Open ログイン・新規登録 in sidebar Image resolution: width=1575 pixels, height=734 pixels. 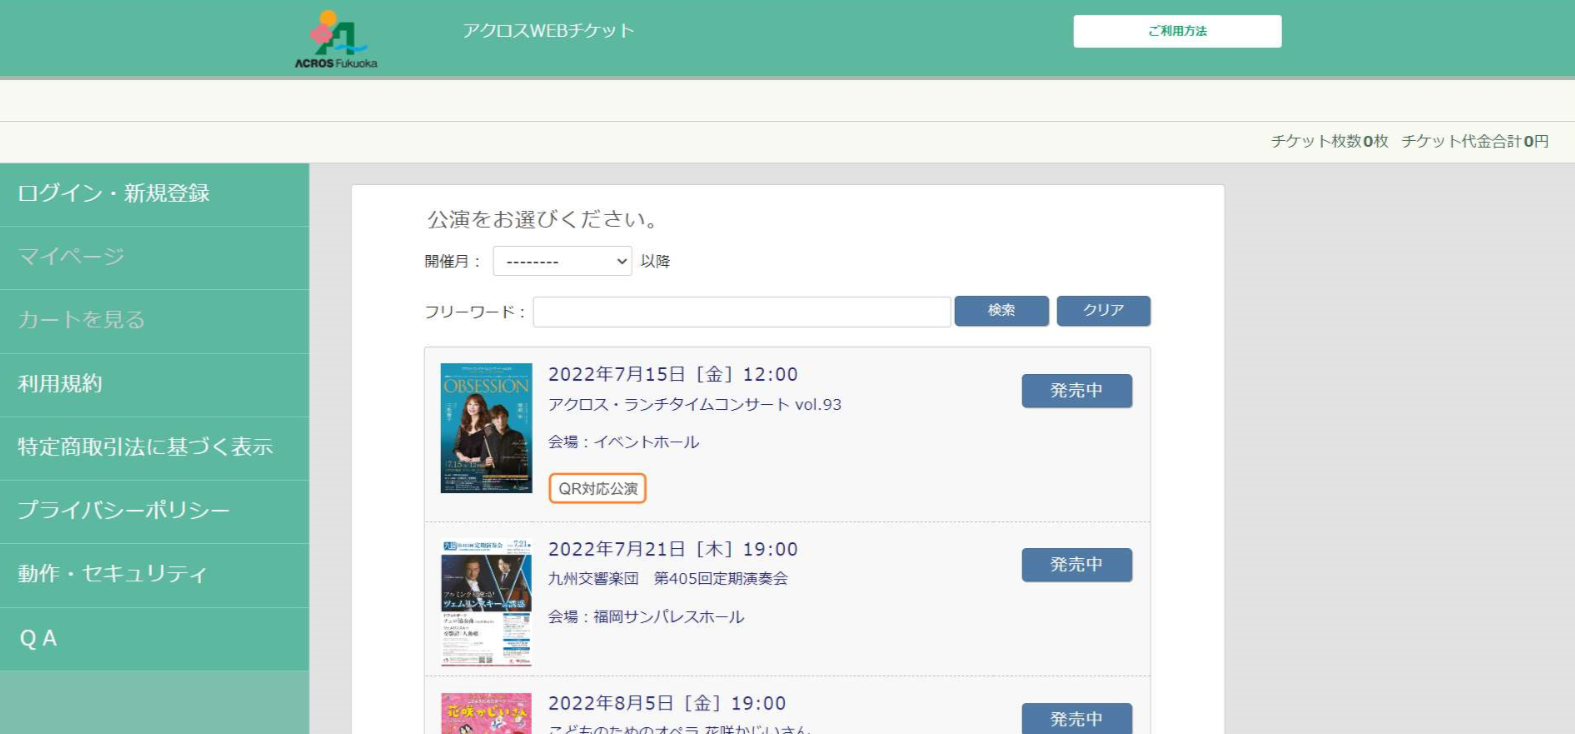pos(154,194)
